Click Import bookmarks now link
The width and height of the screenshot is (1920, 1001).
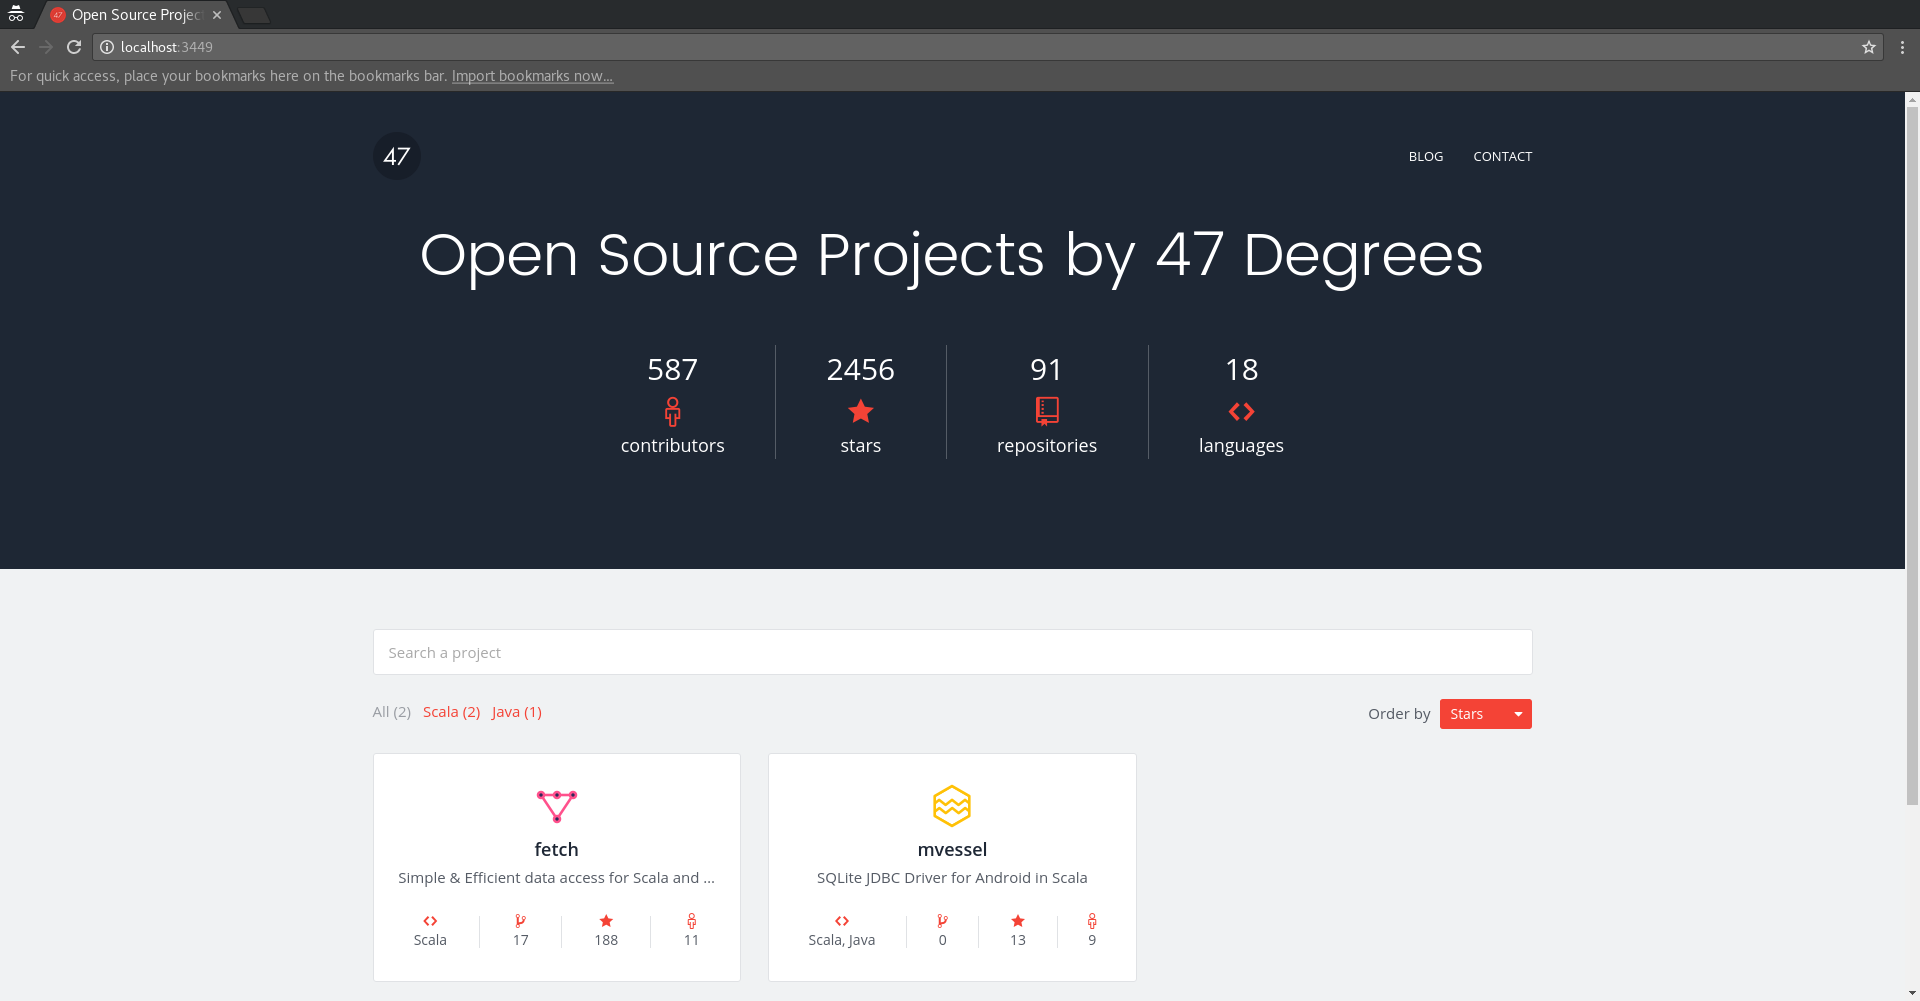click(532, 76)
